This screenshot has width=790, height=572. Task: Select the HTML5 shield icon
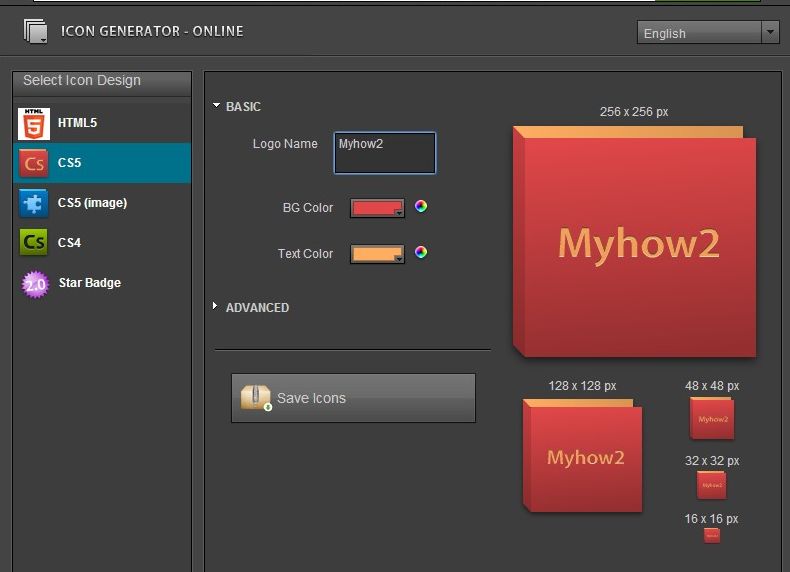[x=34, y=123]
